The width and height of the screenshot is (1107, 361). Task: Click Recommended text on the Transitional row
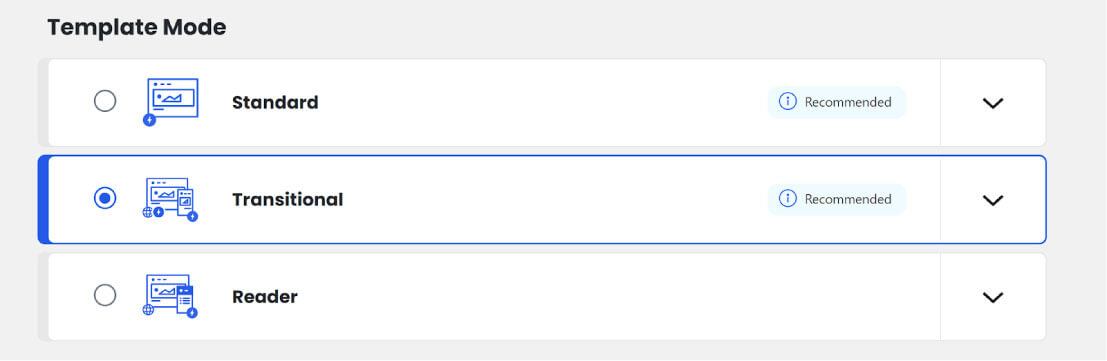click(x=848, y=199)
